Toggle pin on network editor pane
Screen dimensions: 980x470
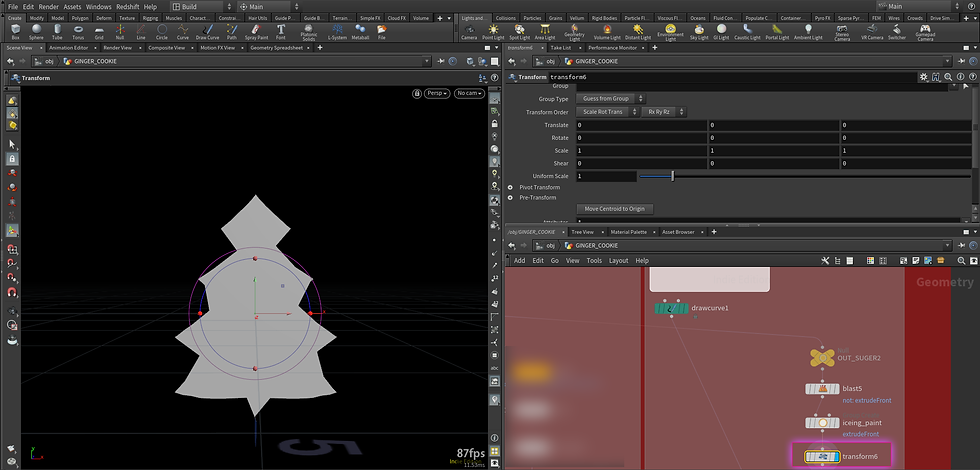(x=959, y=246)
